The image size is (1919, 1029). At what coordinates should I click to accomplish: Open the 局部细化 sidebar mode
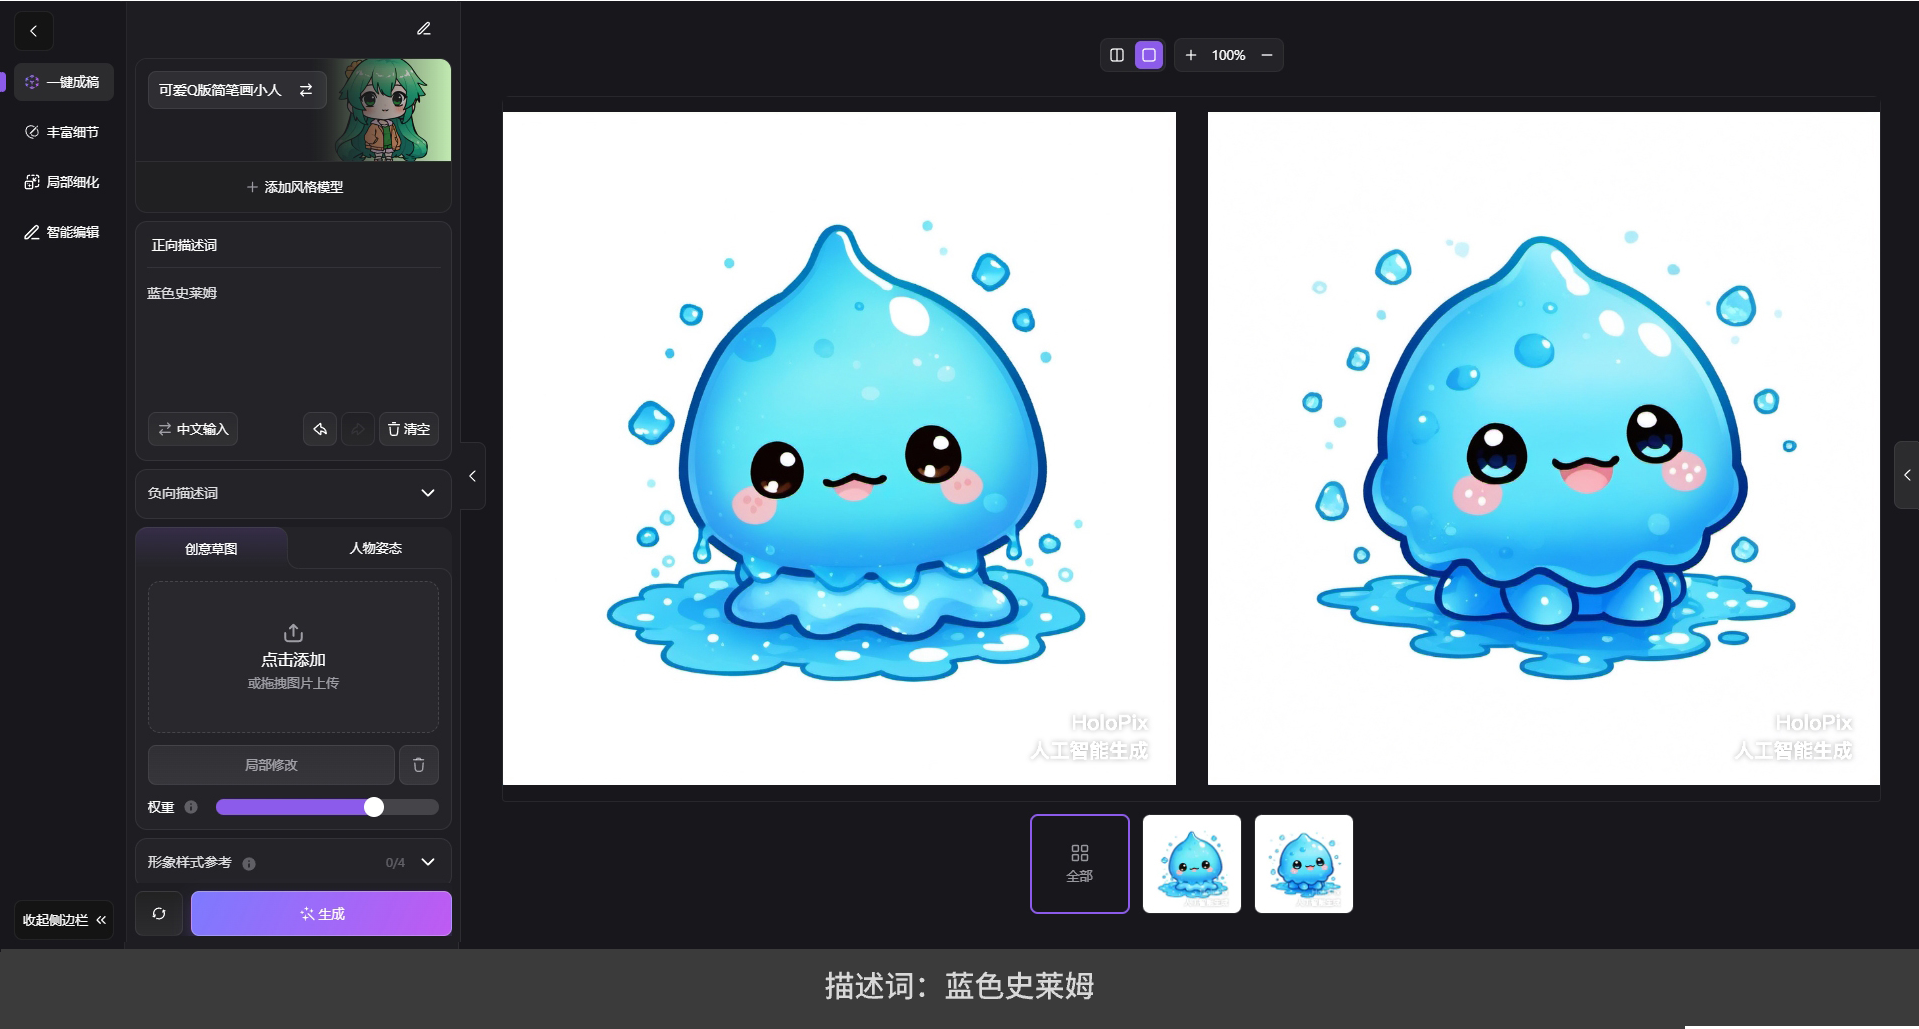(x=62, y=182)
